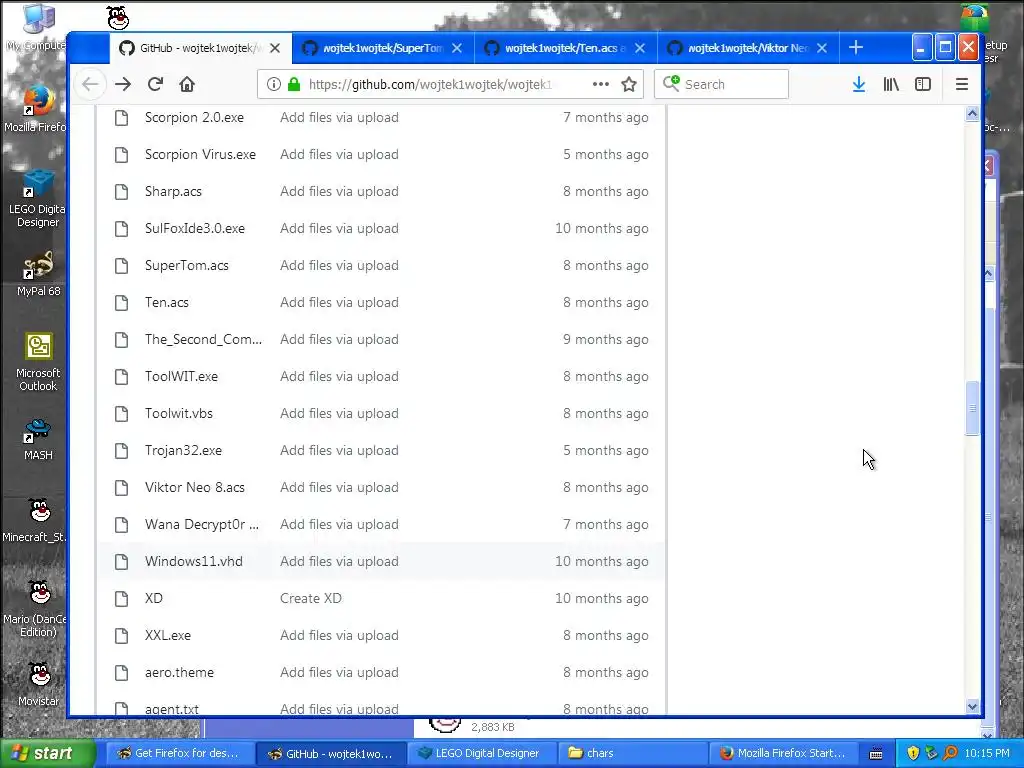Open Wana Decrypt0r file link
Viewport: 1024px width, 768px height.
click(202, 524)
